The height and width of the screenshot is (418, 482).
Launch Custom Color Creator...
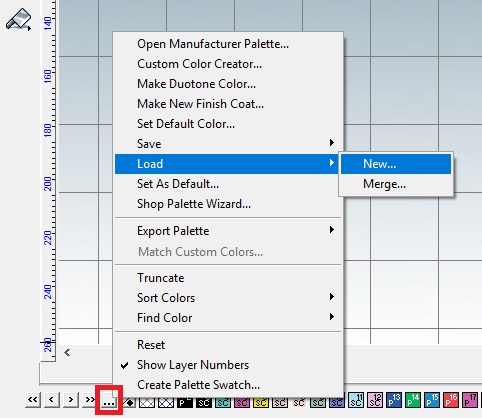(228, 64)
